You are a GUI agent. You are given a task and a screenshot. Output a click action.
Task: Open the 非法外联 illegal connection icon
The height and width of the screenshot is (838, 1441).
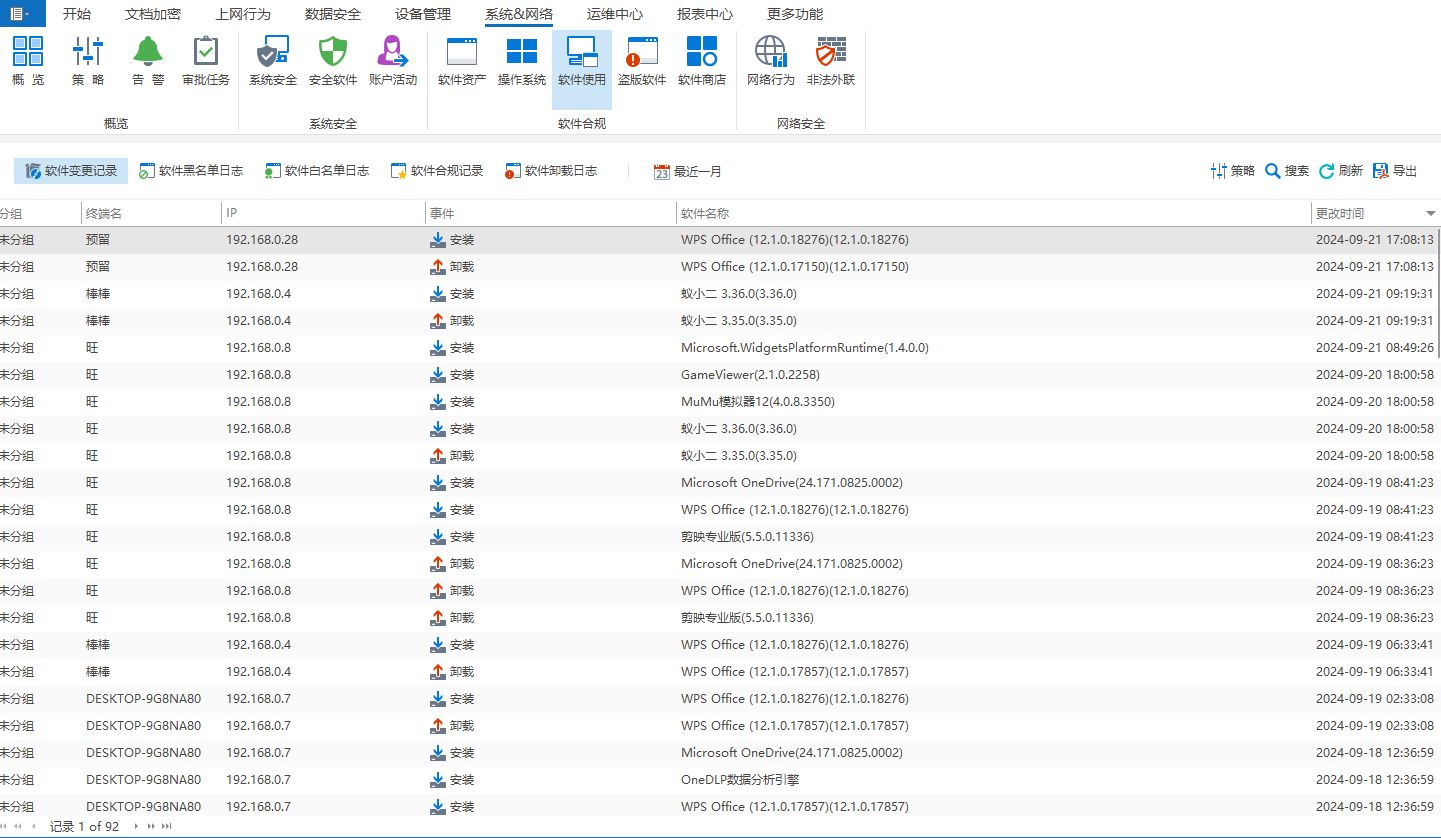[831, 61]
